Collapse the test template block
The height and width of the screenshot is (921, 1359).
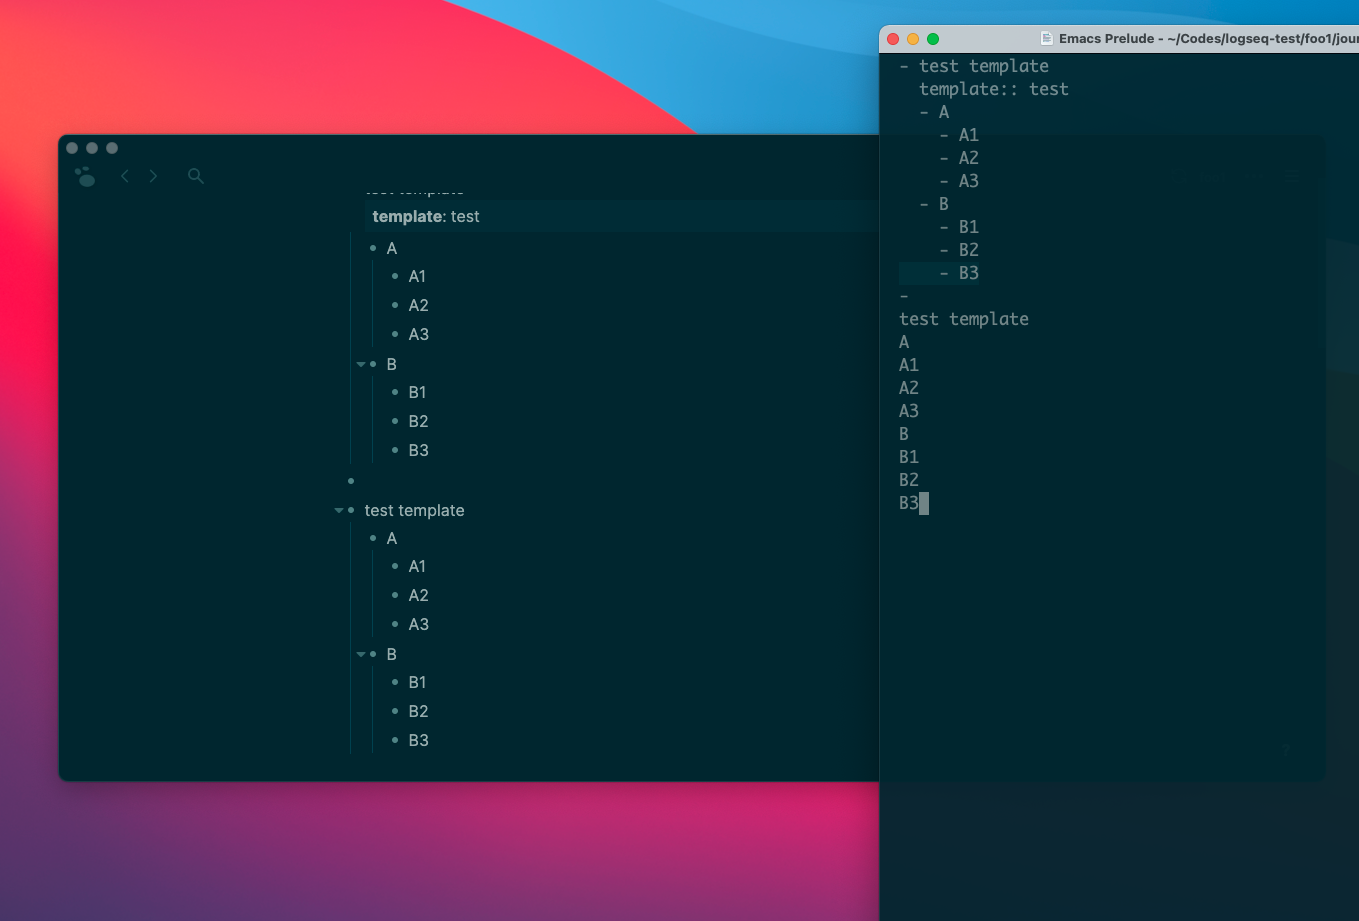(x=339, y=510)
